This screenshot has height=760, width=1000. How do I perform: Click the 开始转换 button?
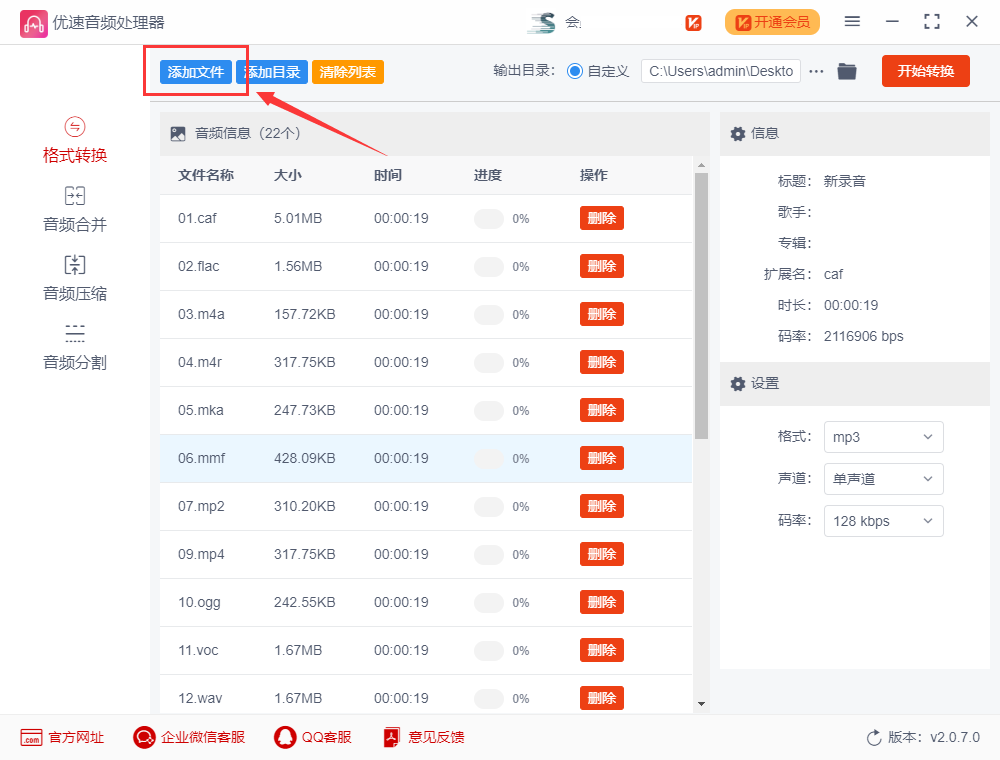click(x=925, y=71)
